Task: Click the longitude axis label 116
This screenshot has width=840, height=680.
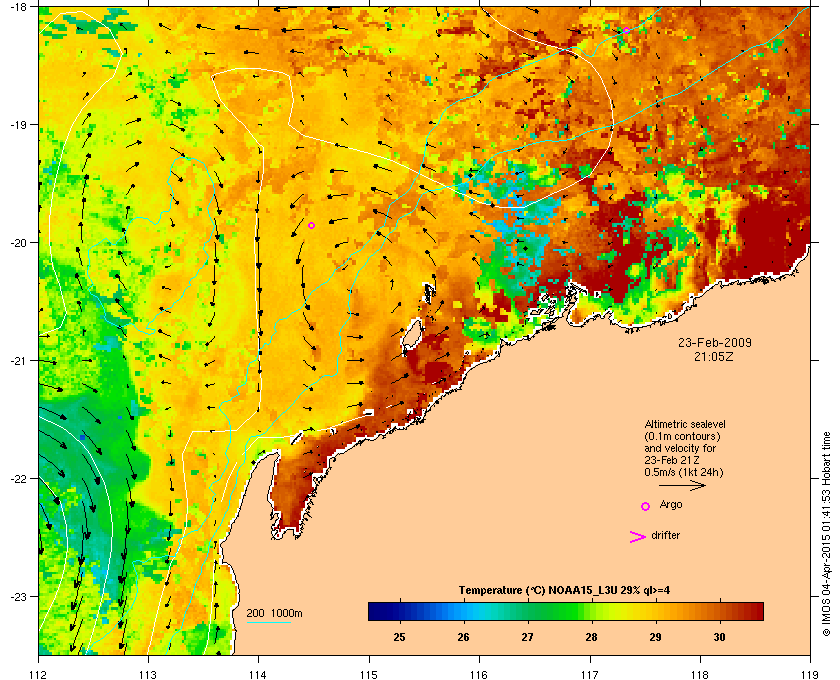Action: pyautogui.click(x=479, y=675)
